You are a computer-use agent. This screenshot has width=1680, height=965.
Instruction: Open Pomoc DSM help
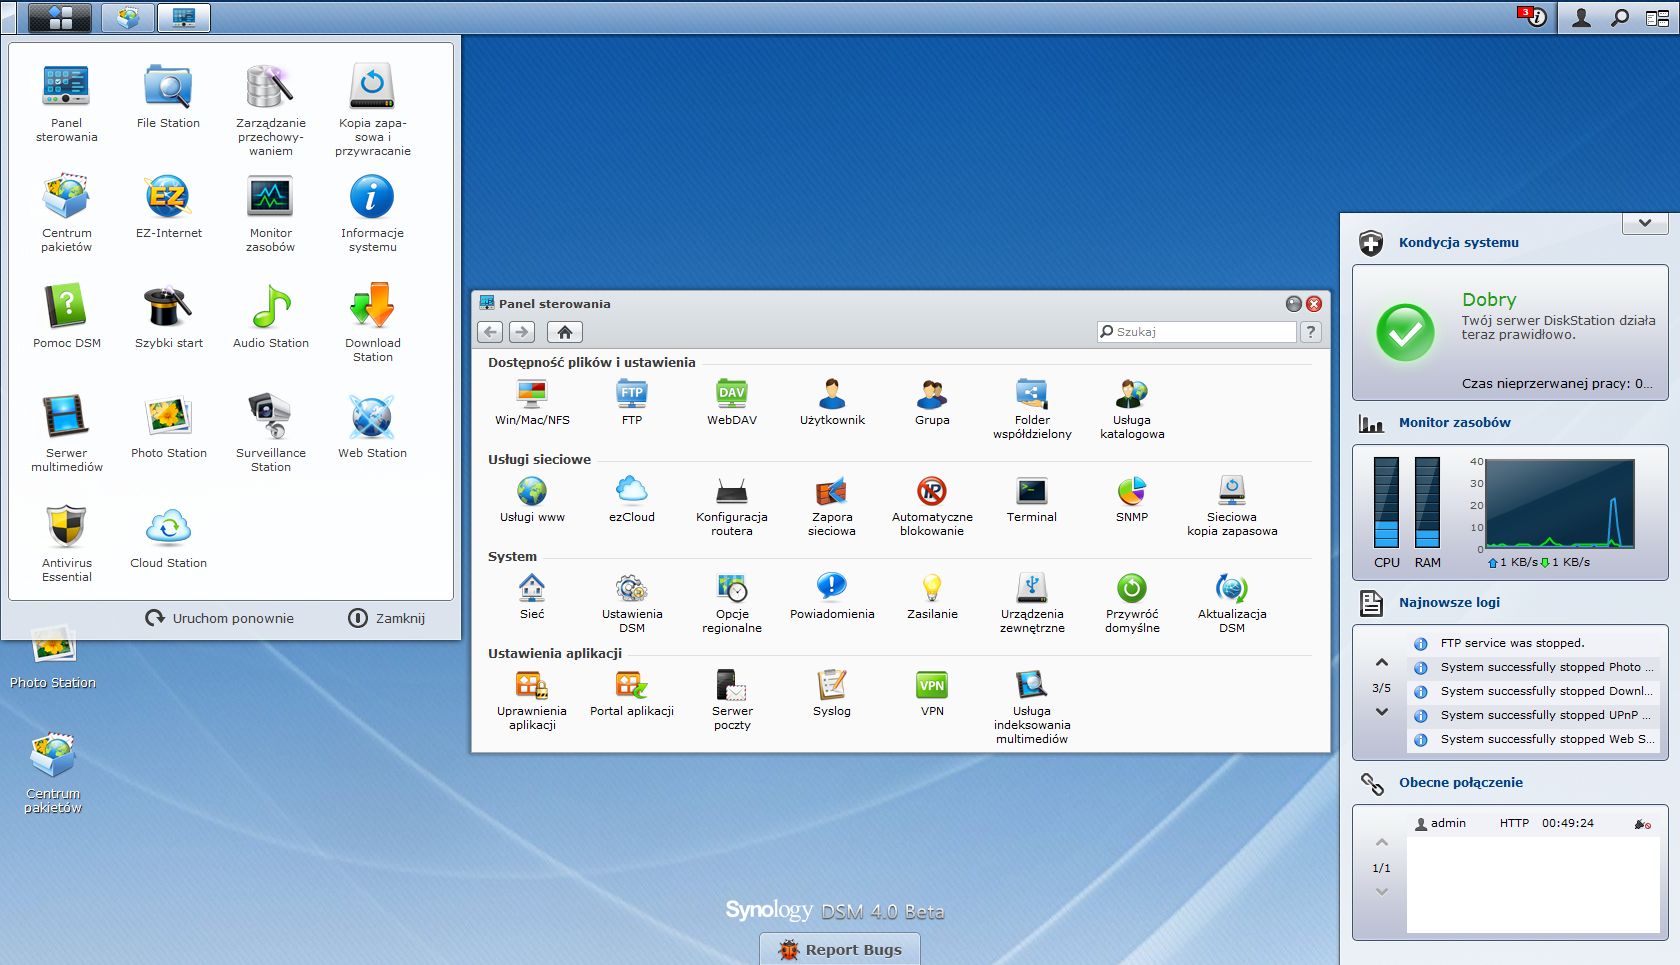tap(67, 316)
